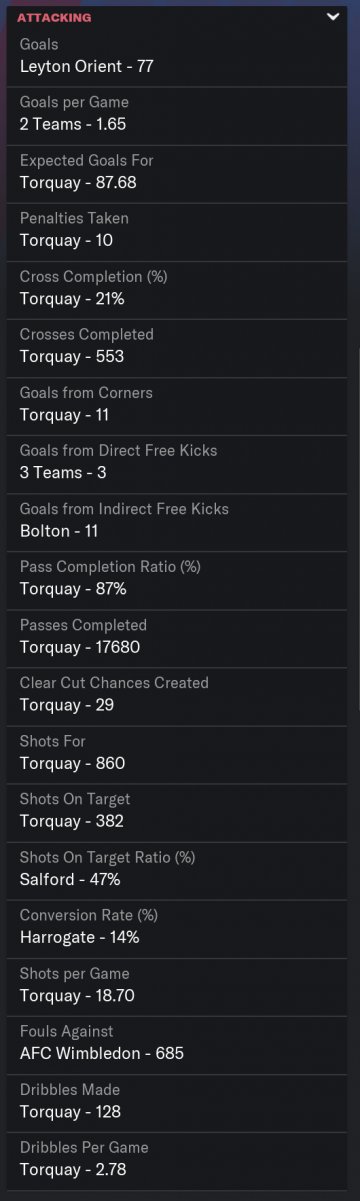Open Shots On Target Torquay 382 row
The width and height of the screenshot is (360, 1201).
click(x=180, y=811)
